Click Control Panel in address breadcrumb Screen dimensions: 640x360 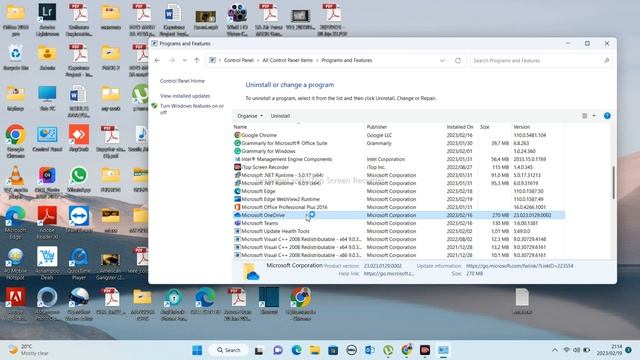pos(239,60)
